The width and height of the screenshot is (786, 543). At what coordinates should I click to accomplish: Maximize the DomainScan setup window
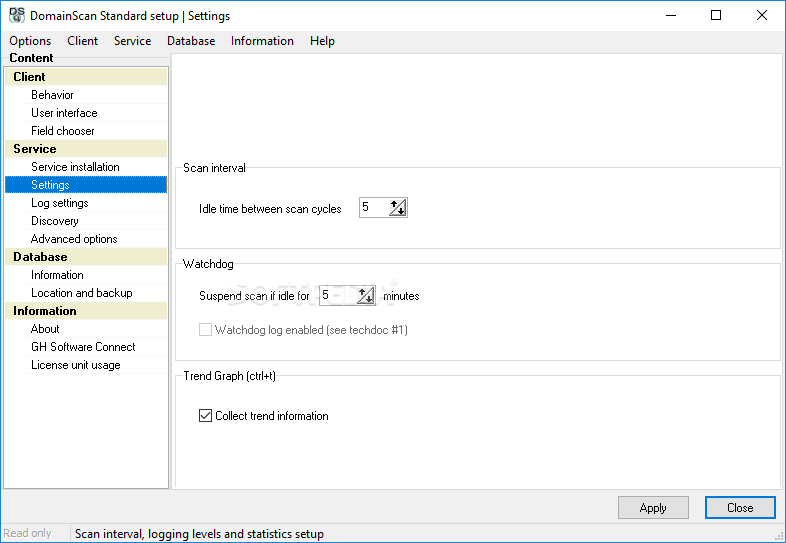coord(716,16)
